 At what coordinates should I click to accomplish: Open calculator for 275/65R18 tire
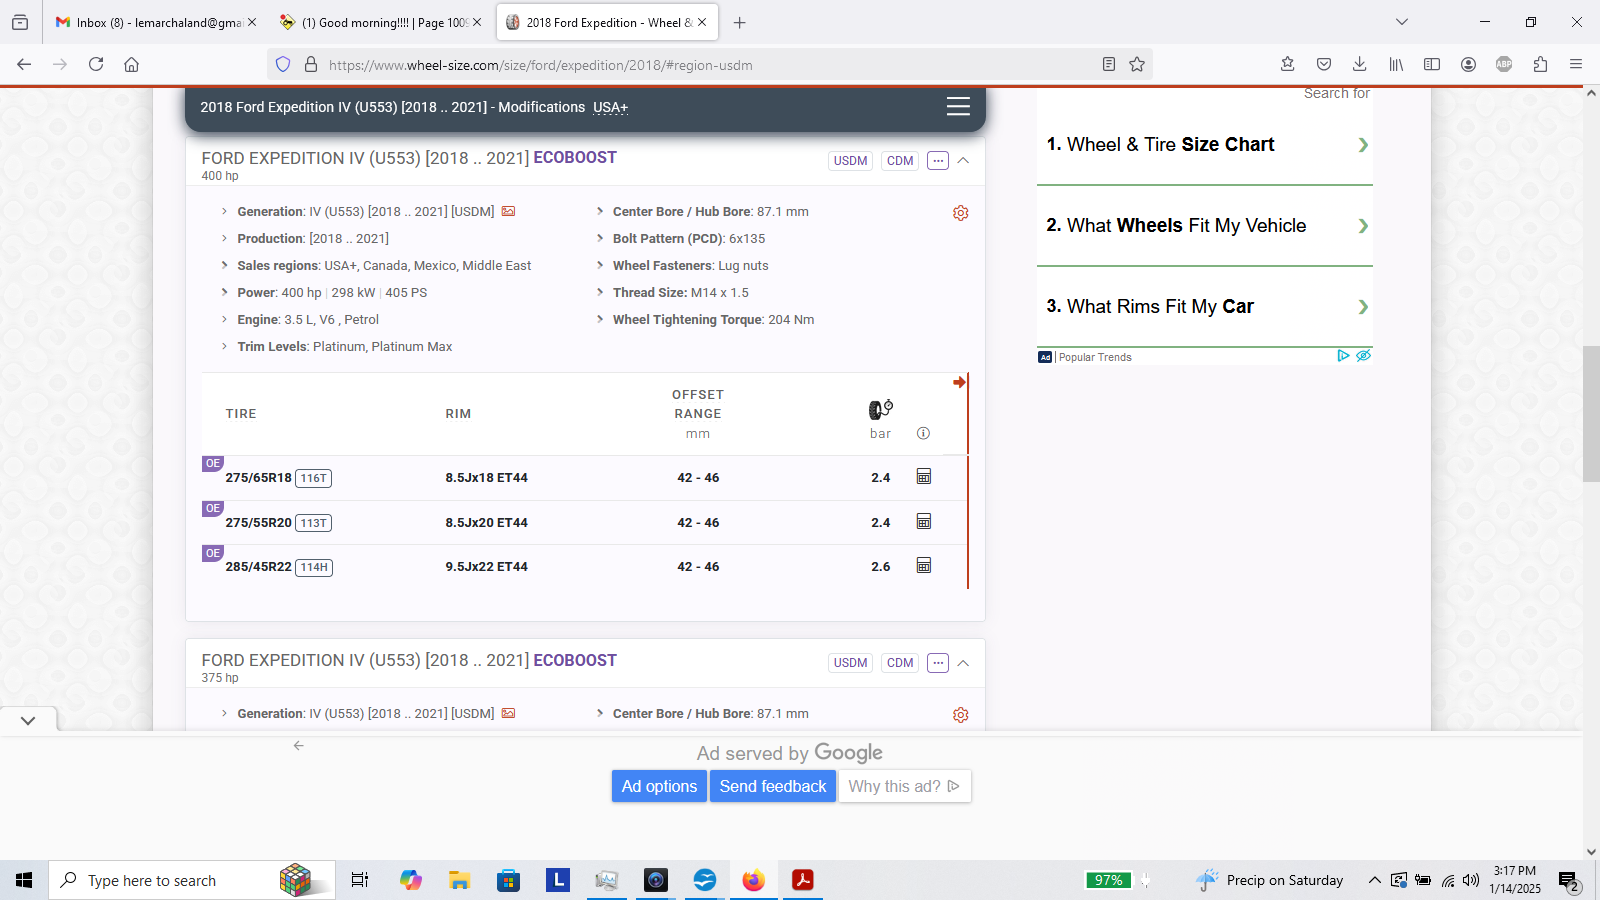[x=924, y=477]
